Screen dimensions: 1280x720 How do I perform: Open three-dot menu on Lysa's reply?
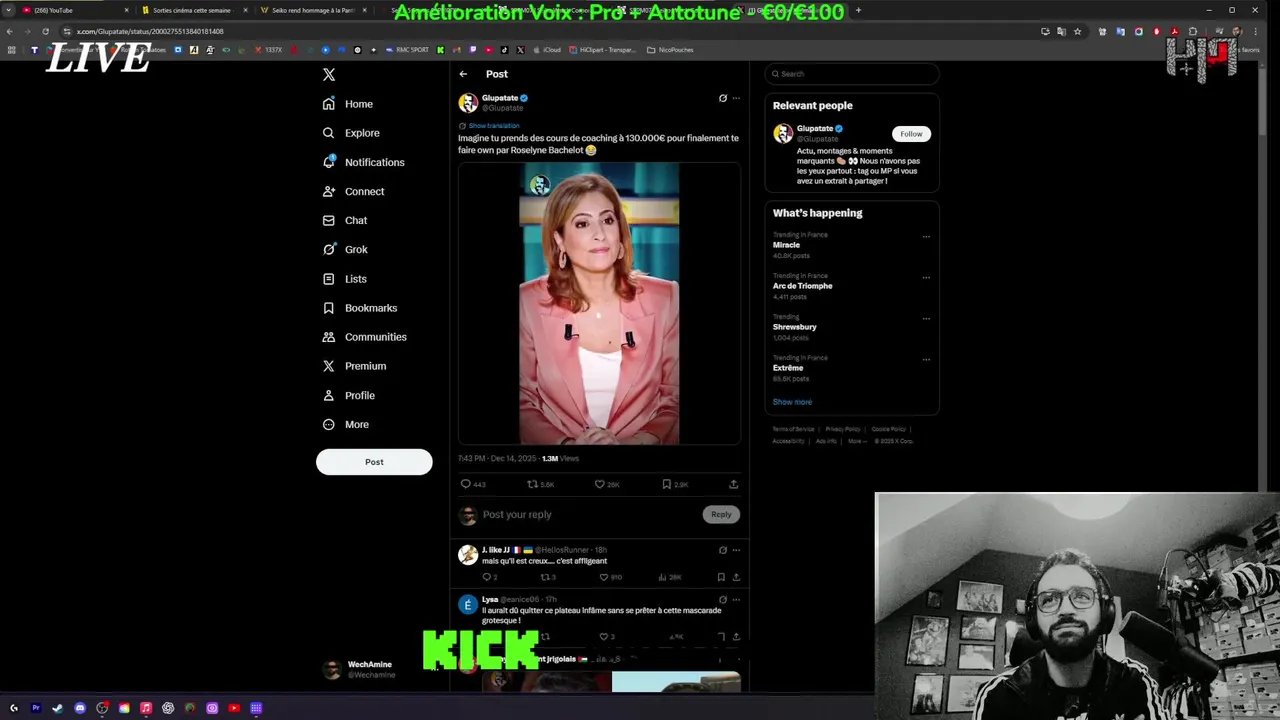click(736, 600)
